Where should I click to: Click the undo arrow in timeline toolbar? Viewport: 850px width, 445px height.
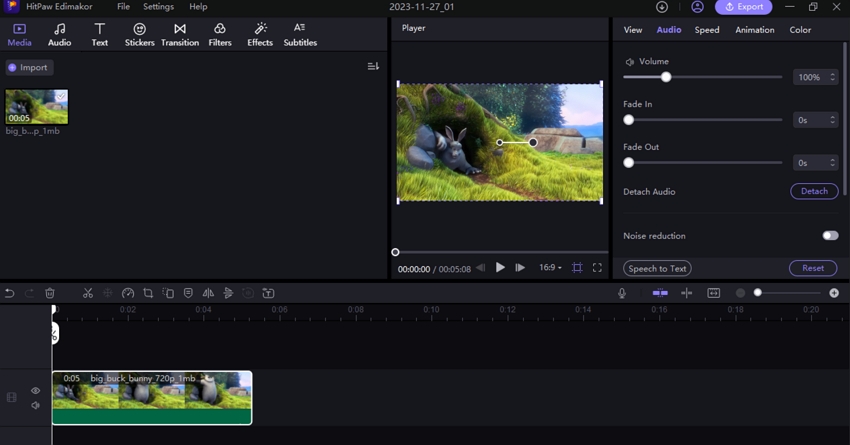coord(10,293)
